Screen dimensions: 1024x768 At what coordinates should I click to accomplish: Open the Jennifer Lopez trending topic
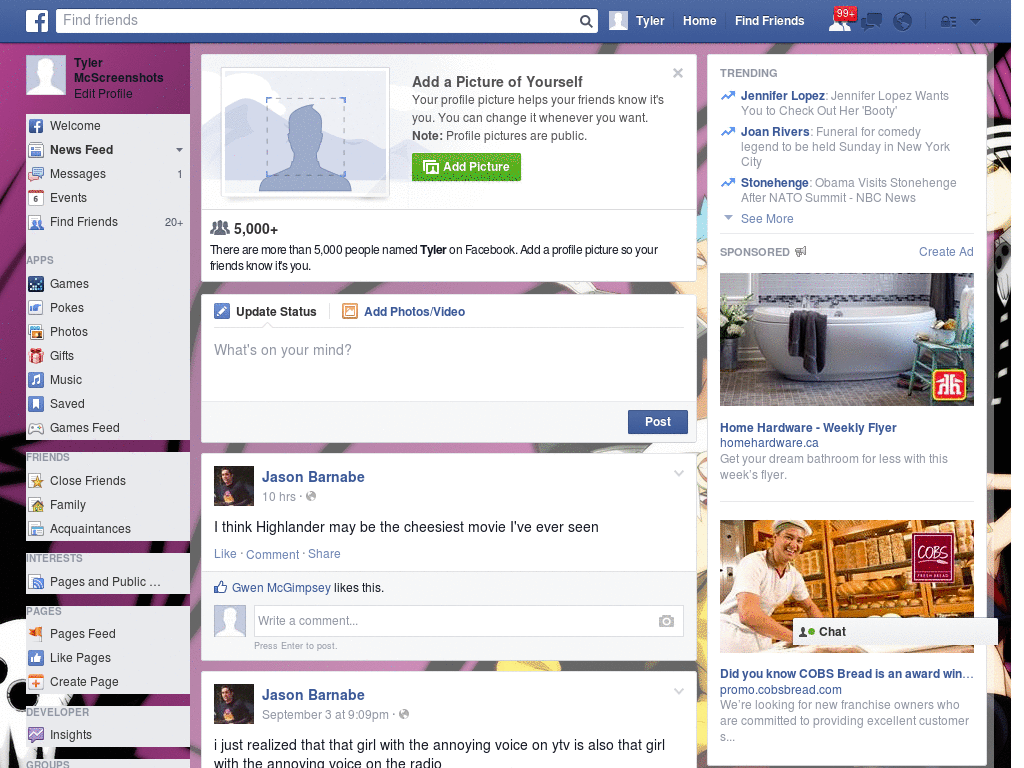[782, 96]
